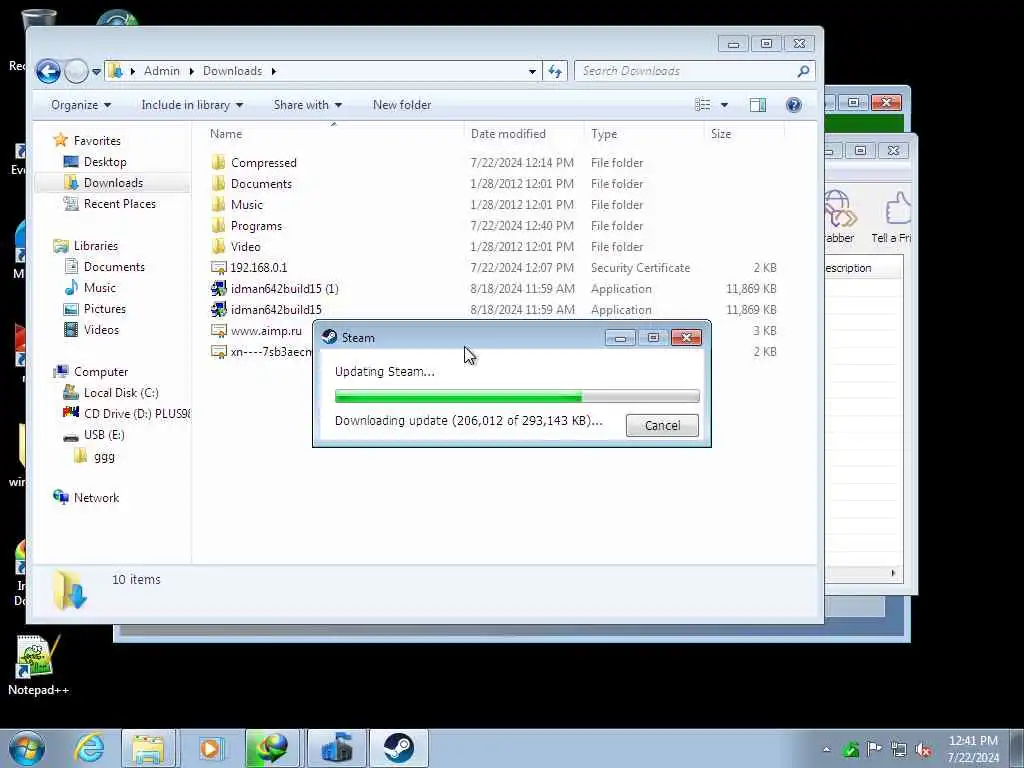The height and width of the screenshot is (768, 1024).
Task: Click the refresh button next to the address bar
Action: [x=554, y=71]
